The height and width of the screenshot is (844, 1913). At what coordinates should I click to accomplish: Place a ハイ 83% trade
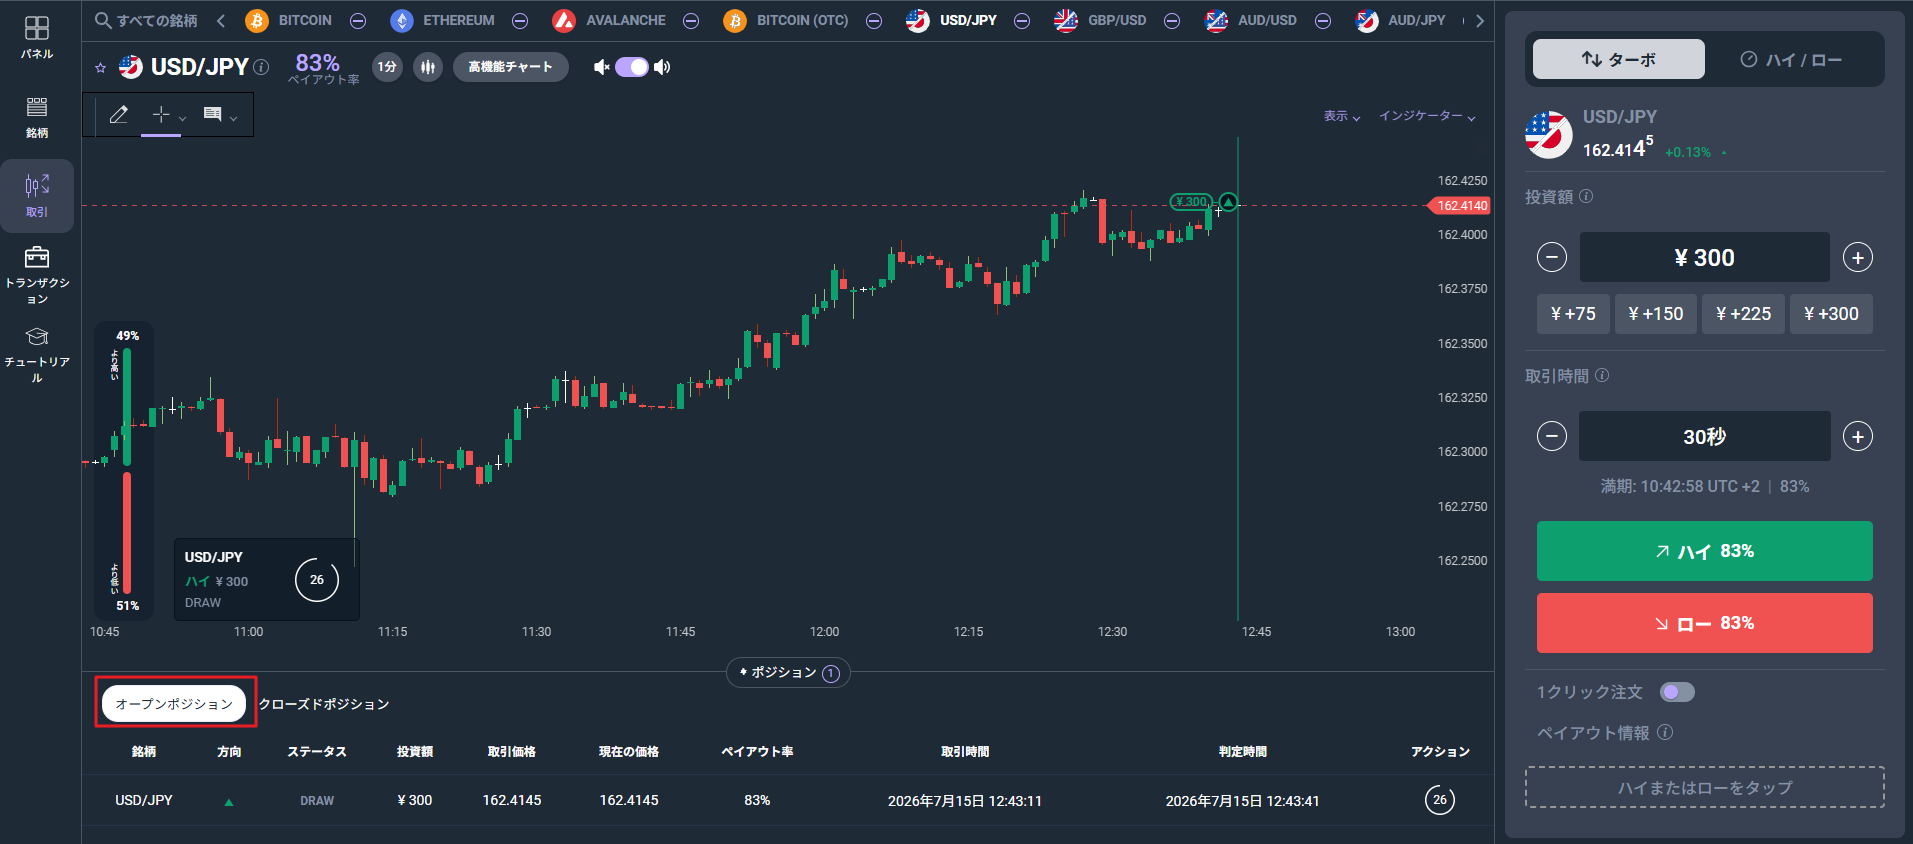(1704, 551)
